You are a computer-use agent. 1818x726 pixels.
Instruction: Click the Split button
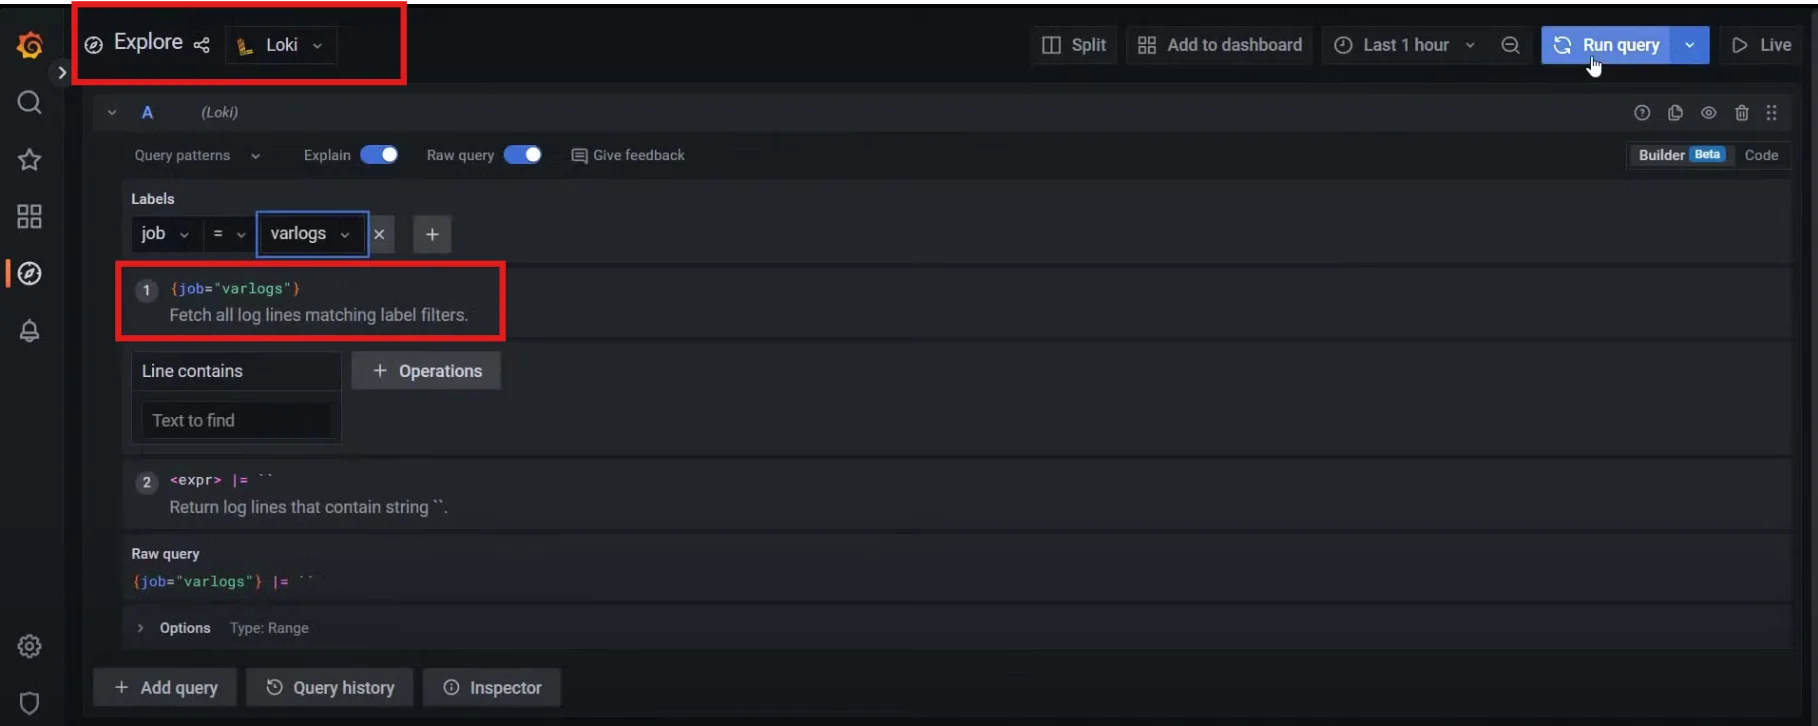coord(1075,45)
